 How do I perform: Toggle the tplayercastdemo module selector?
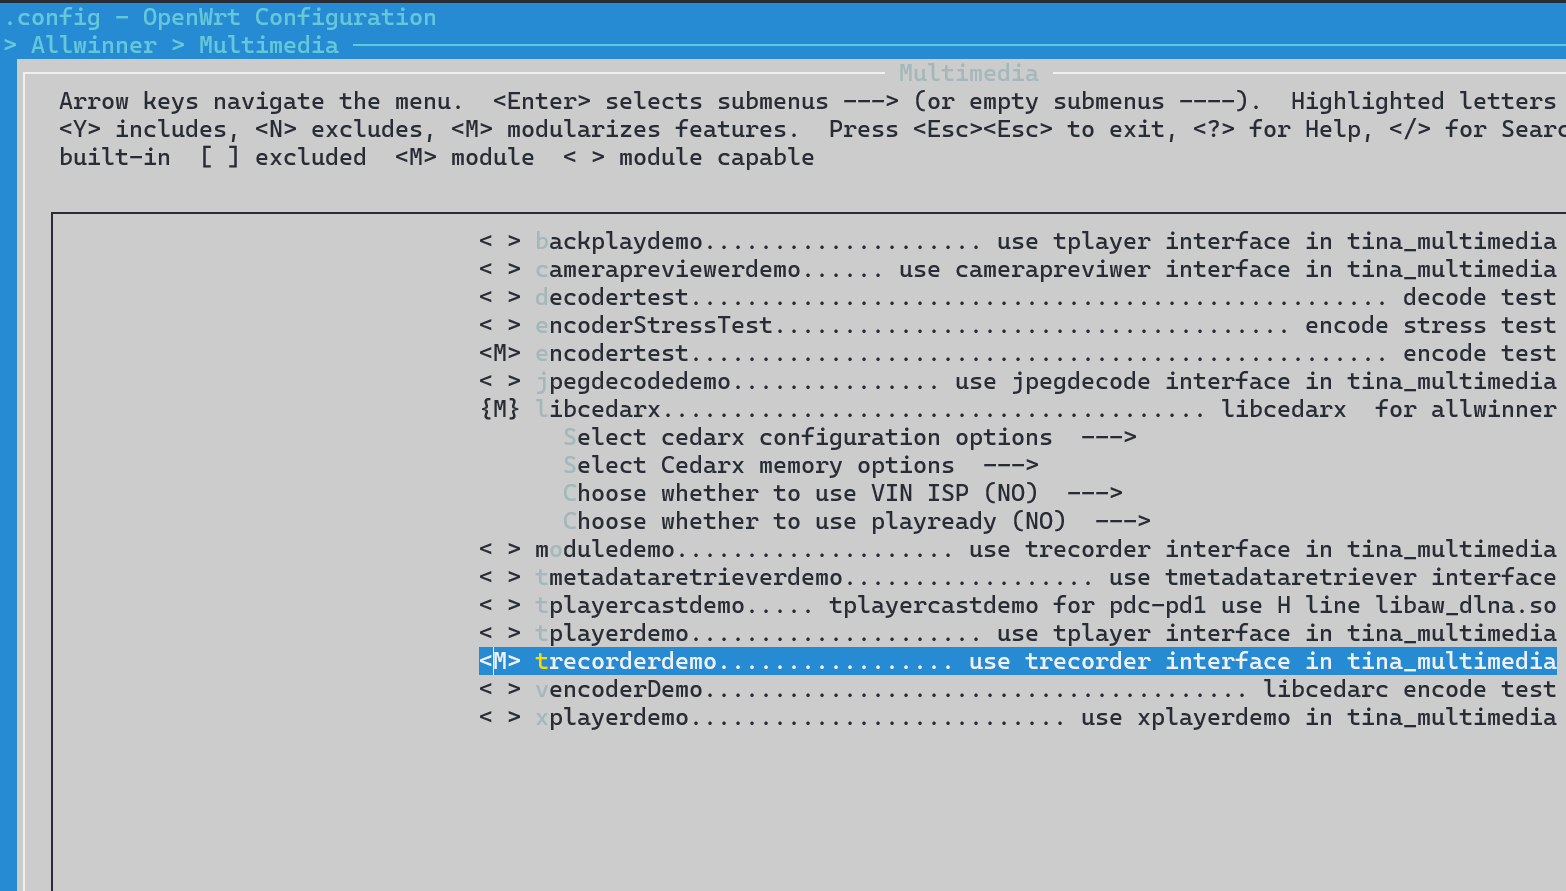tap(500, 605)
